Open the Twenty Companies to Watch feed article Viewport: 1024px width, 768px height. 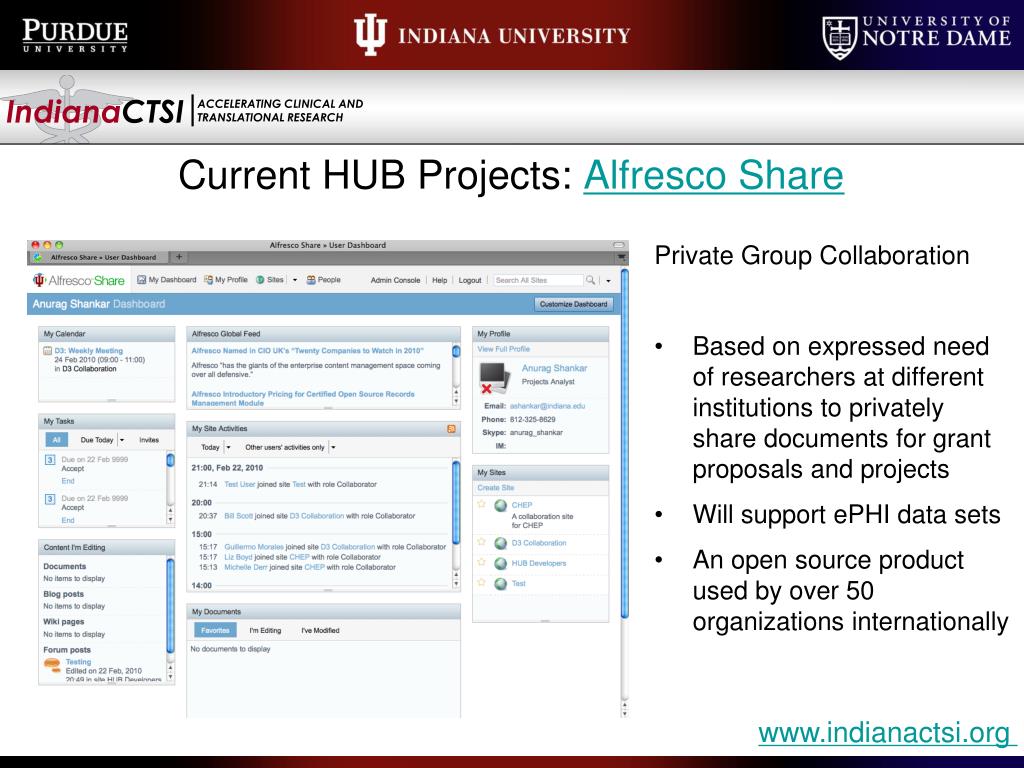pos(308,351)
